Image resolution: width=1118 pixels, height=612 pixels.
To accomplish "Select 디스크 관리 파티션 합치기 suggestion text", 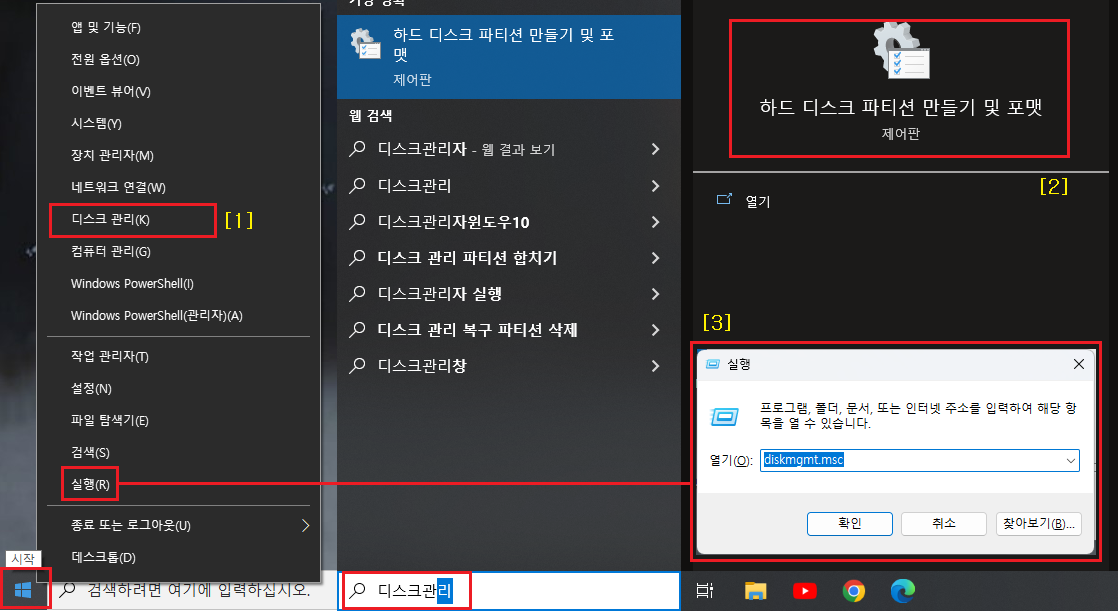I will click(x=467, y=257).
